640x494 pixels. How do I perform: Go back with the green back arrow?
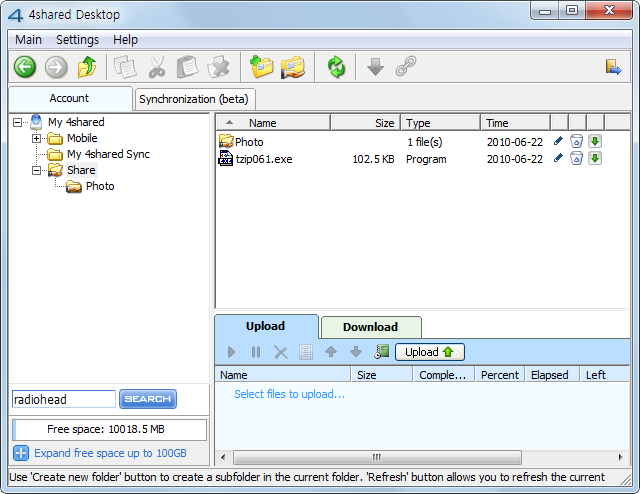tap(25, 67)
